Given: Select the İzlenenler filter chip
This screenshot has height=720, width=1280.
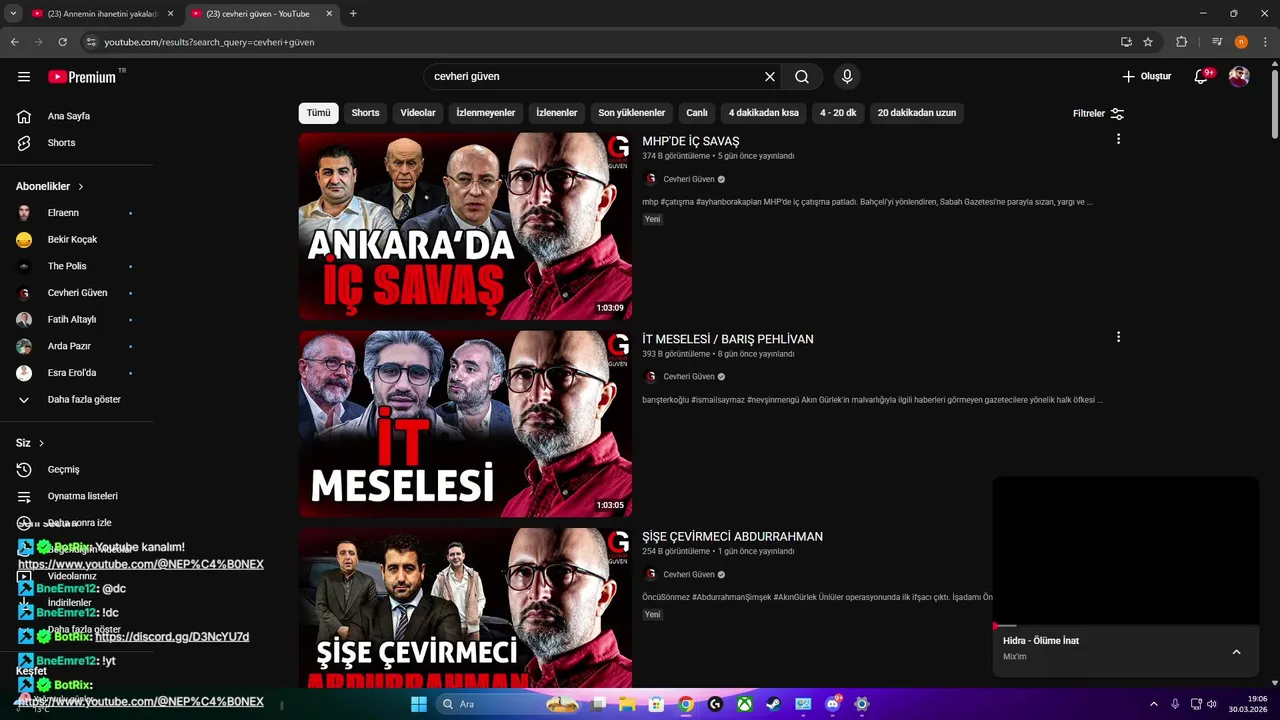Looking at the screenshot, I should (557, 113).
